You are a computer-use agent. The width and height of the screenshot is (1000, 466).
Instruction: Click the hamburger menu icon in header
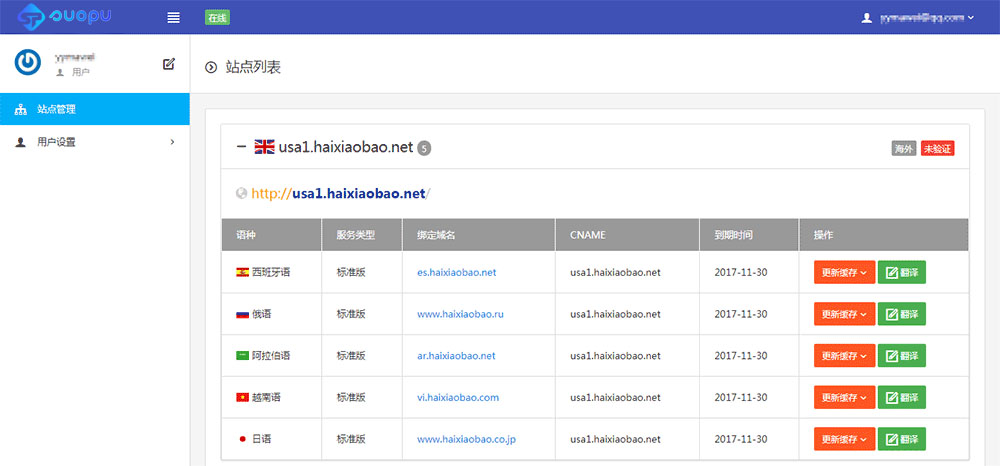coord(174,17)
